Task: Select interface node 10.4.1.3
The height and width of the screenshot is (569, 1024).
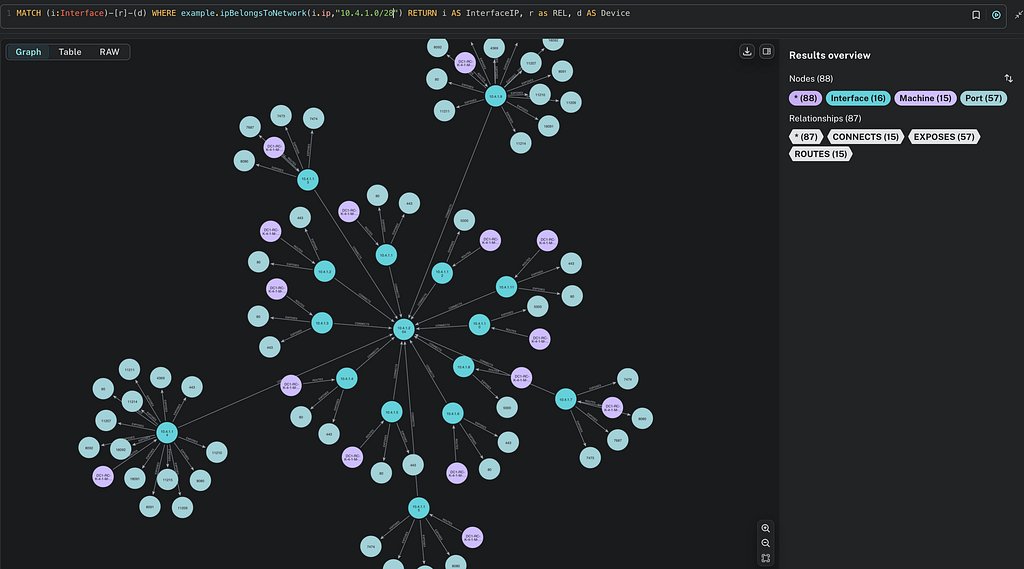Action: click(x=321, y=323)
